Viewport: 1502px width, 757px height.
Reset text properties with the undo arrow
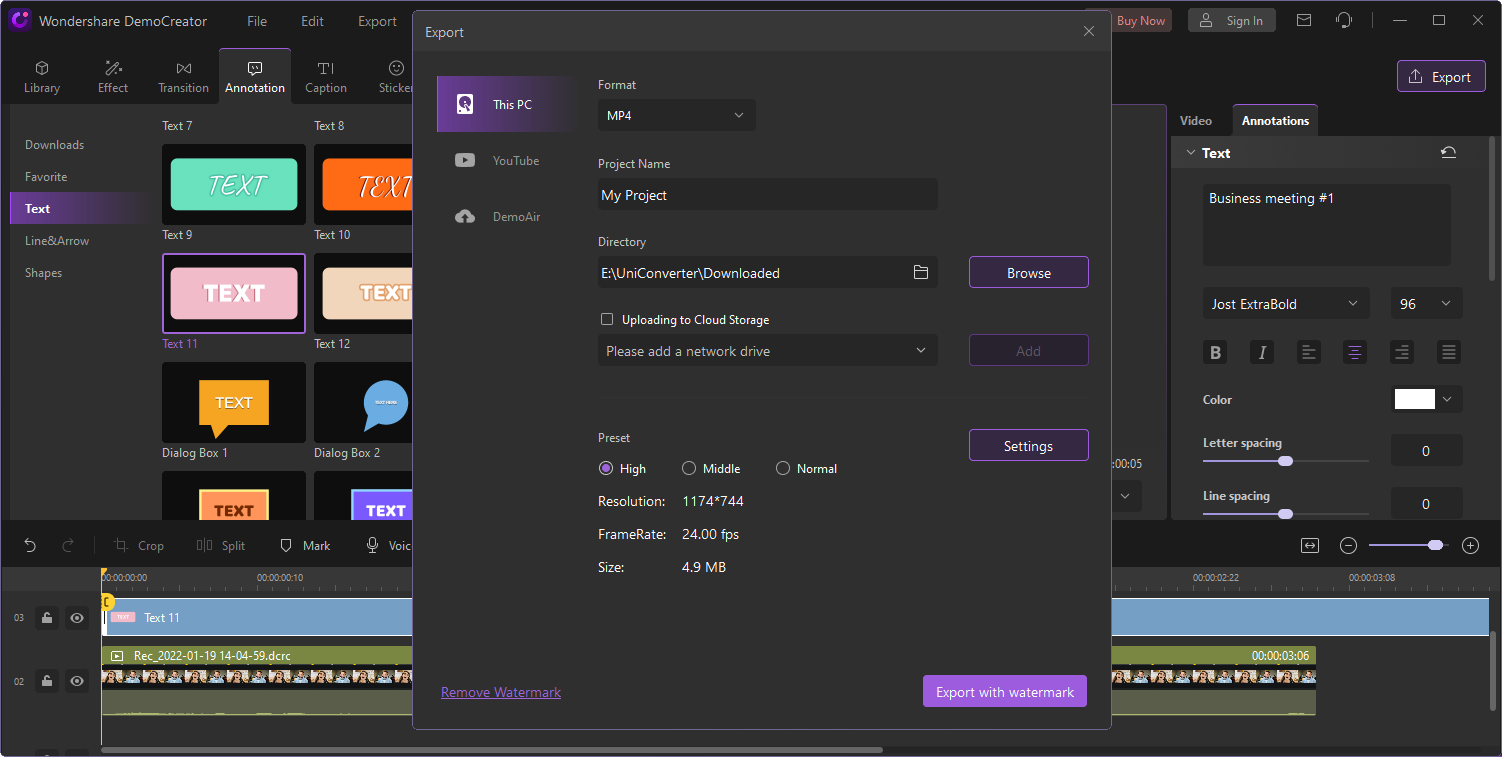pyautogui.click(x=1448, y=153)
